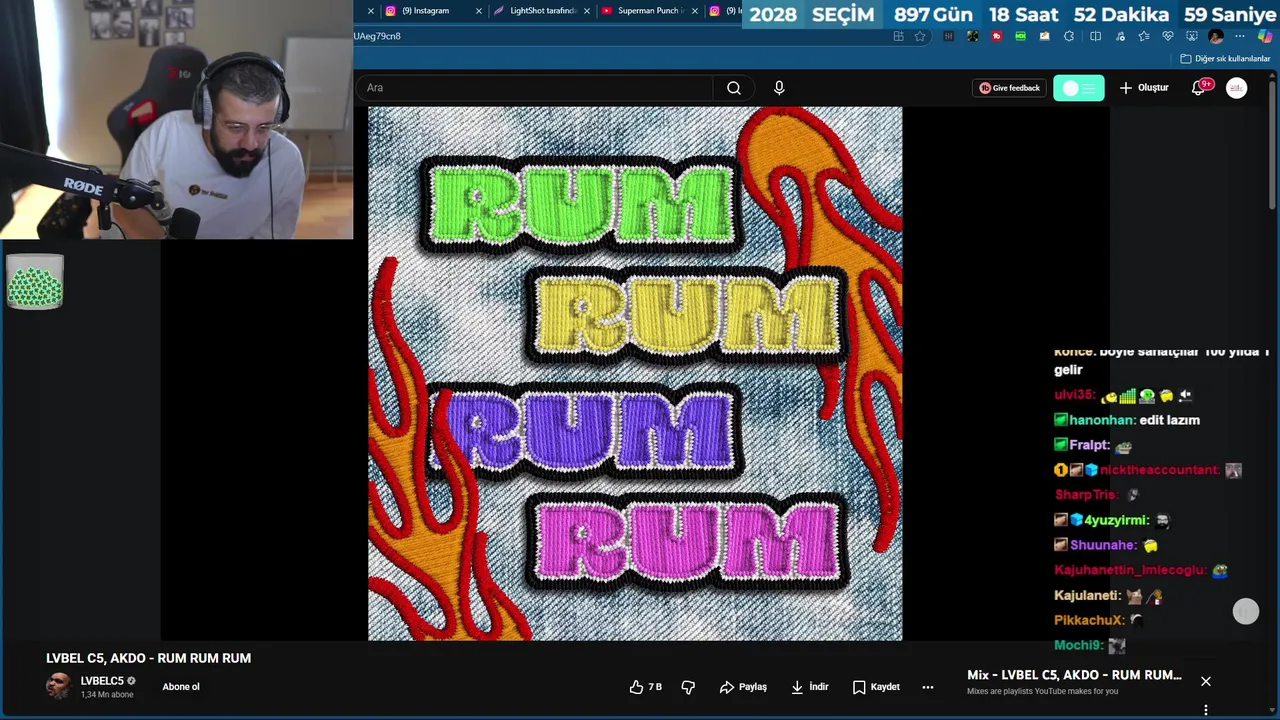Subscribe with the Abone ol button

click(181, 687)
